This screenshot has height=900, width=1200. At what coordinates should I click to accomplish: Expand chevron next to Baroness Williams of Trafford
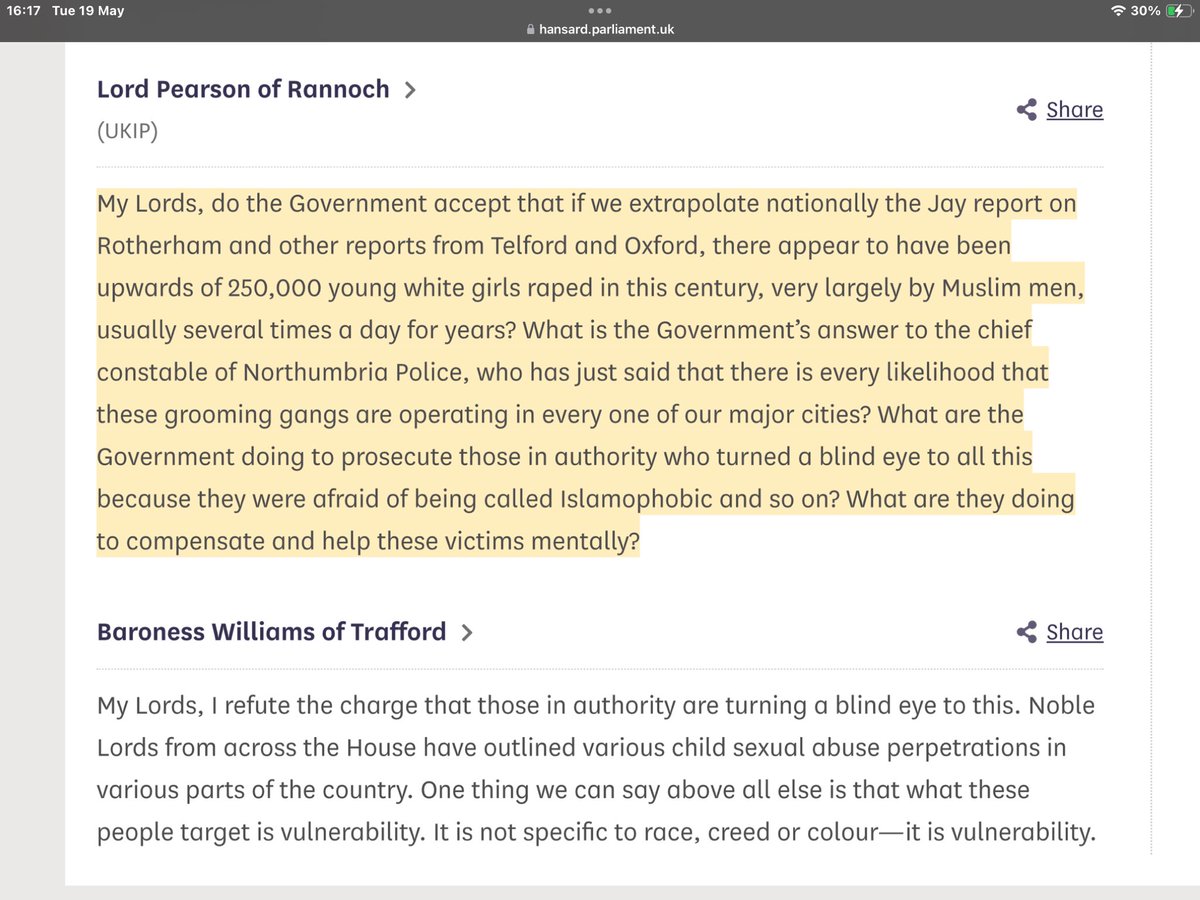click(x=466, y=633)
